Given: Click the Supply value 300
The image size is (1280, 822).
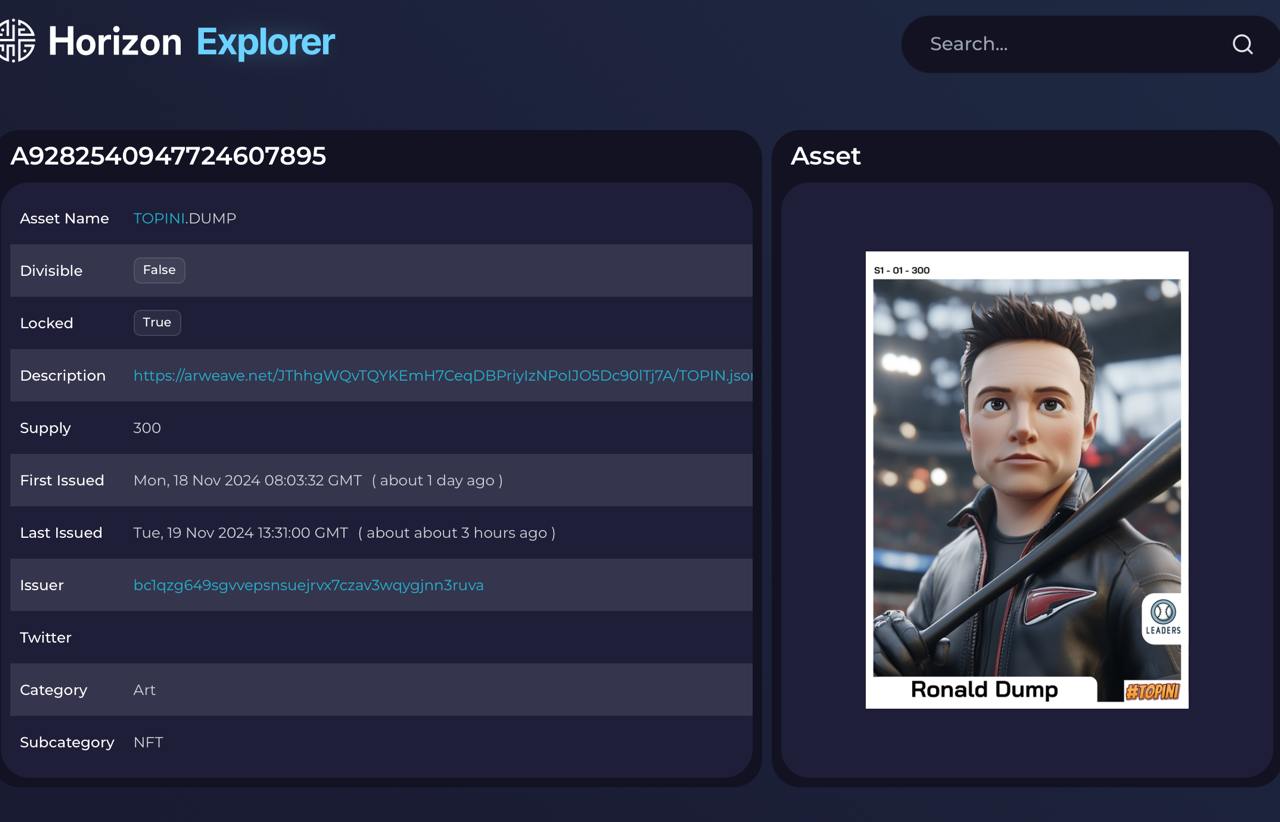Looking at the screenshot, I should coord(147,428).
